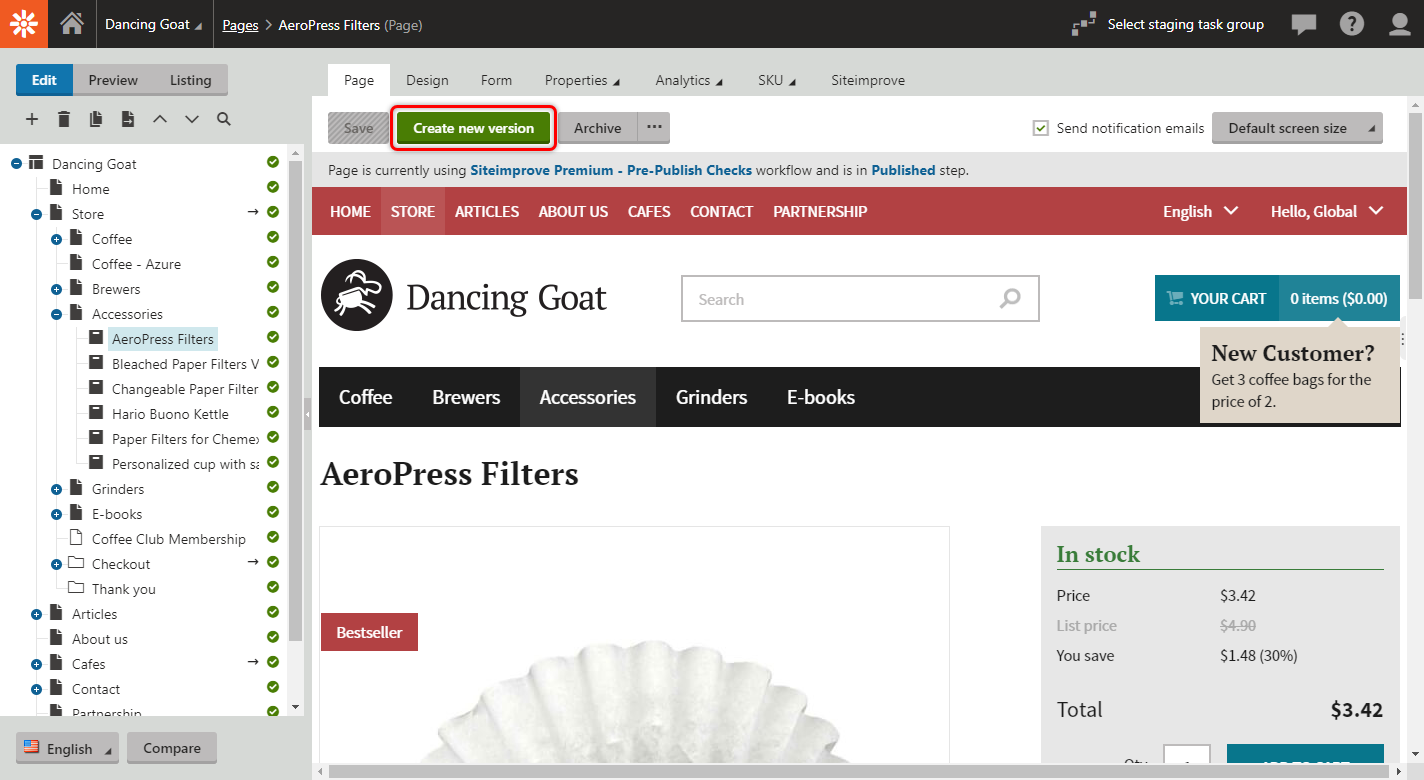Open the Pages breadcrumb link
The image size is (1424, 780).
(x=240, y=25)
